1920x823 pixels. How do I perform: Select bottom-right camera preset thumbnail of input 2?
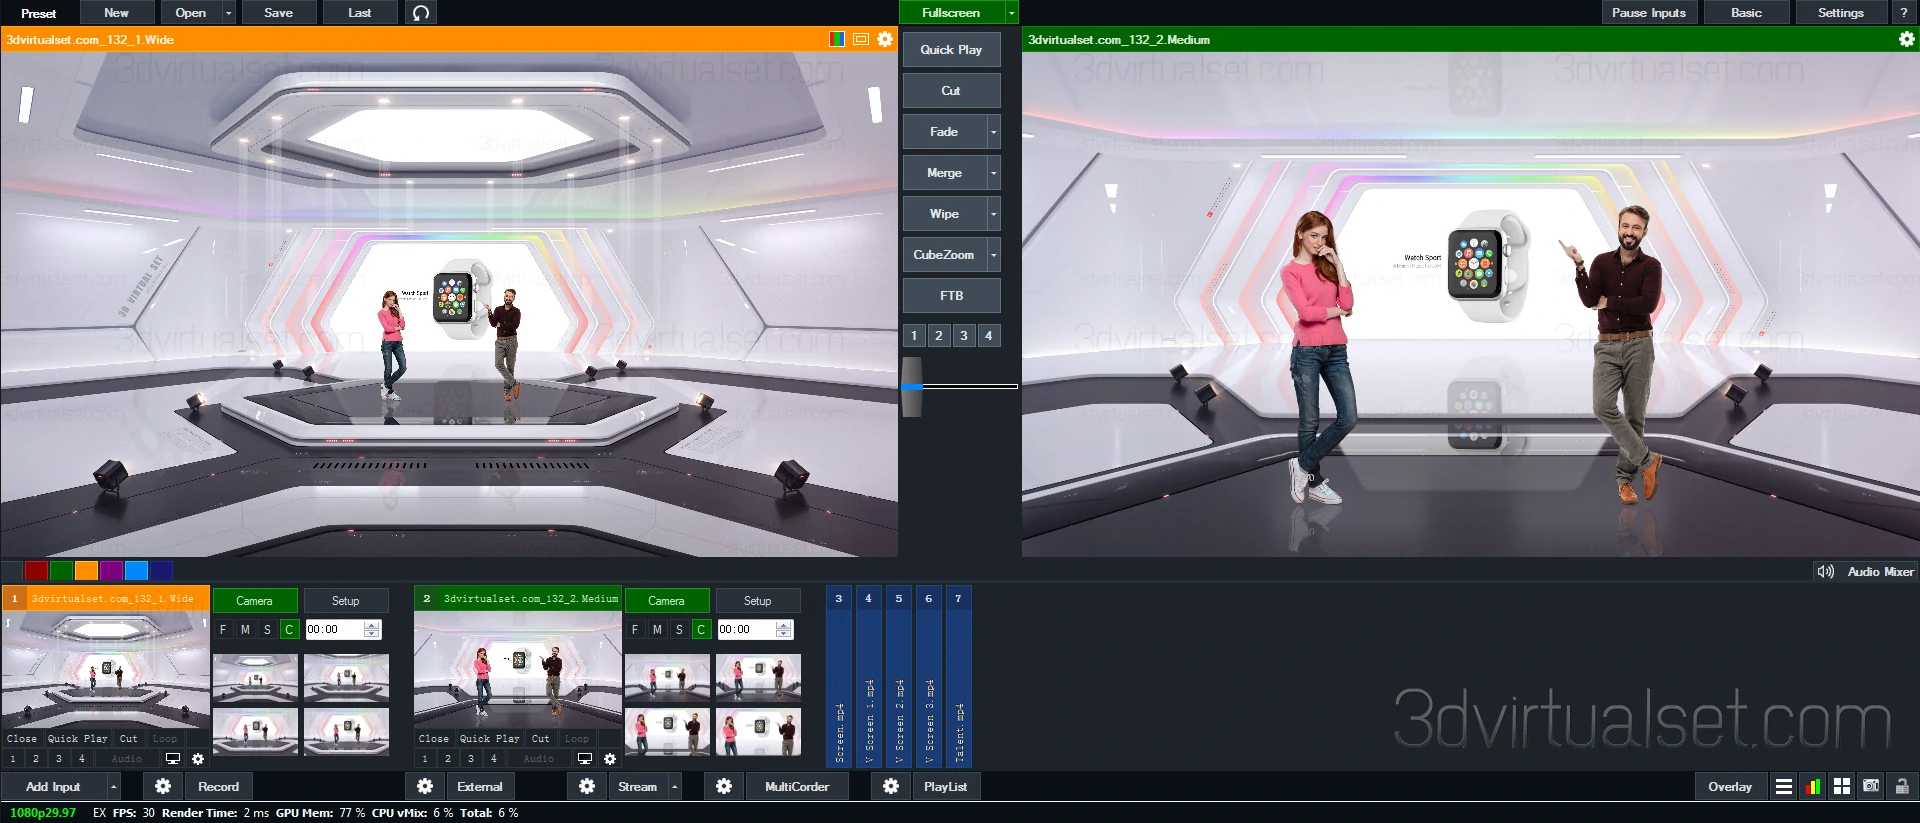click(758, 731)
